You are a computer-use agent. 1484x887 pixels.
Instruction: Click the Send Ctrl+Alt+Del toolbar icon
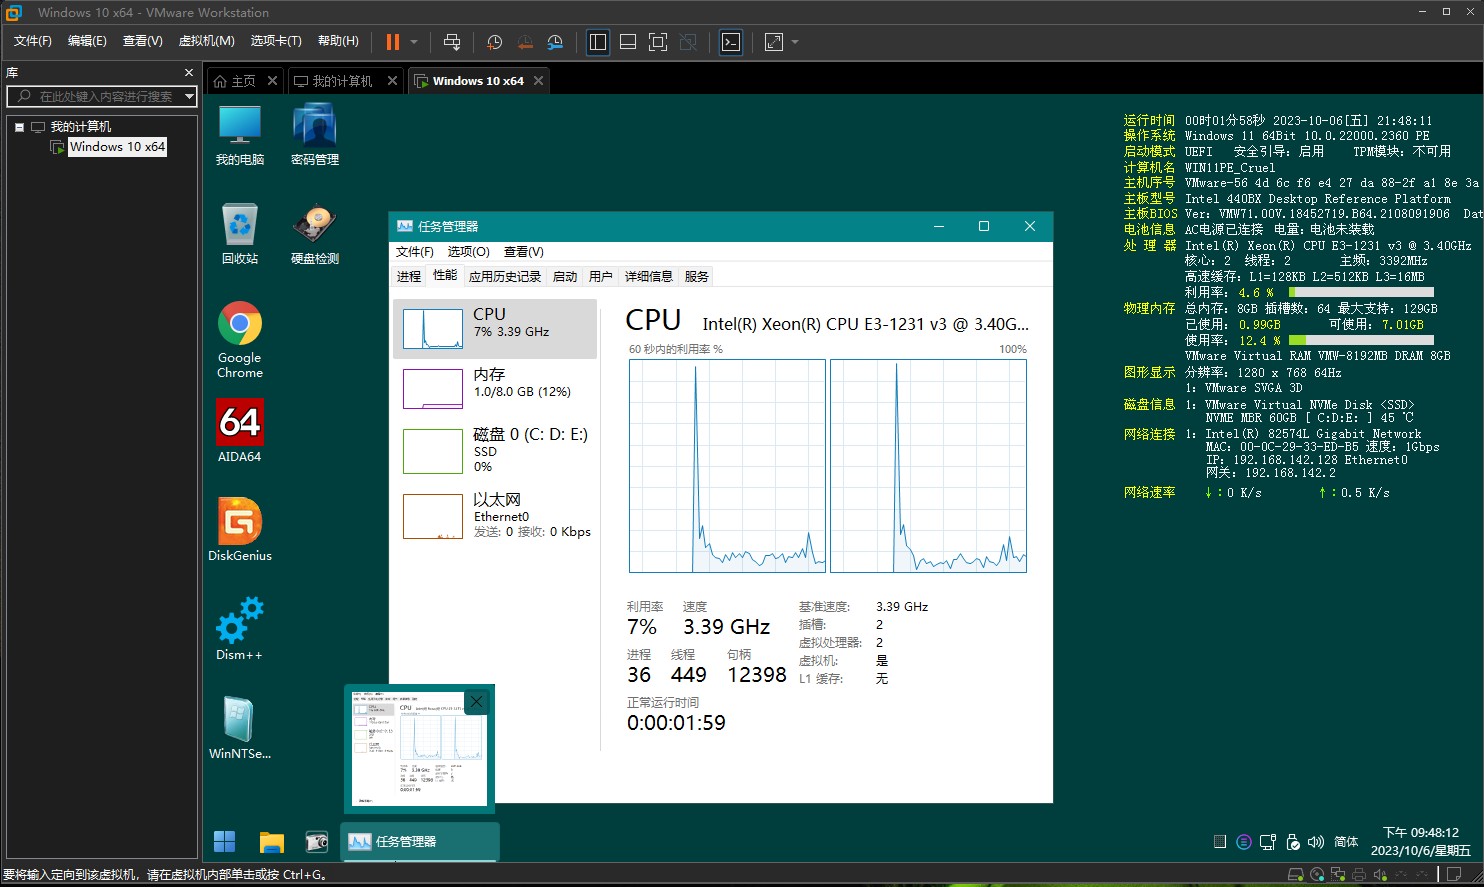click(452, 42)
